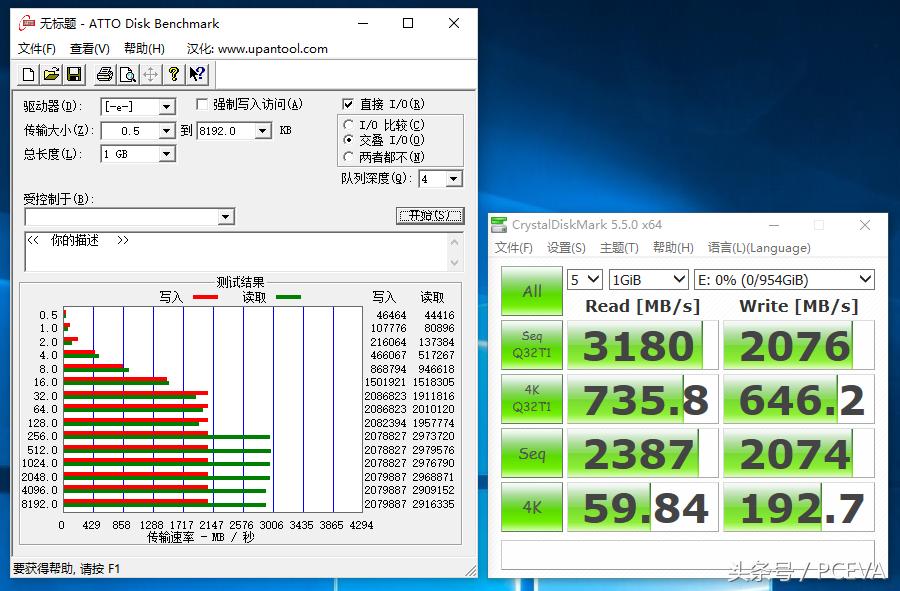Run all tests with the All button
Viewport: 900px width, 591px height.
(531, 291)
